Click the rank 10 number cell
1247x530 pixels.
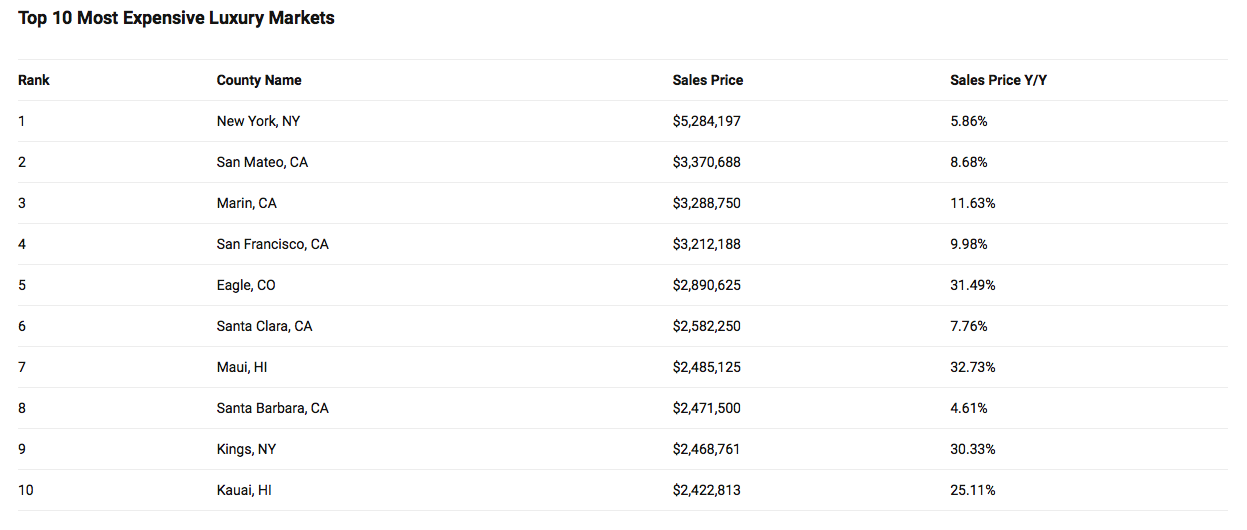click(x=26, y=490)
